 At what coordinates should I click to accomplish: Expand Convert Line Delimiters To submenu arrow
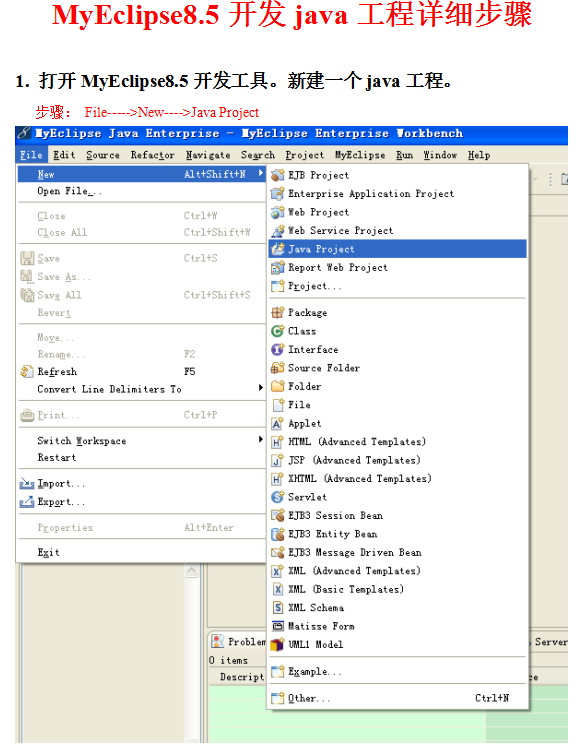point(260,388)
